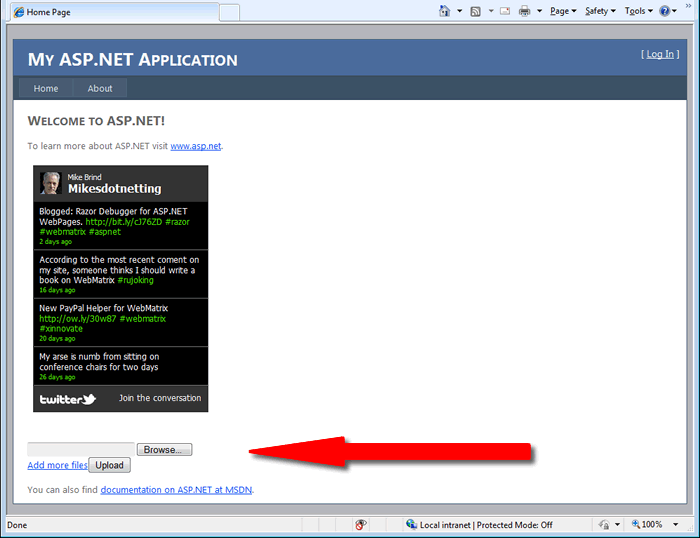The height and width of the screenshot is (538, 700).
Task: Click Local intranet Protected Mode status text
Action: tap(486, 525)
